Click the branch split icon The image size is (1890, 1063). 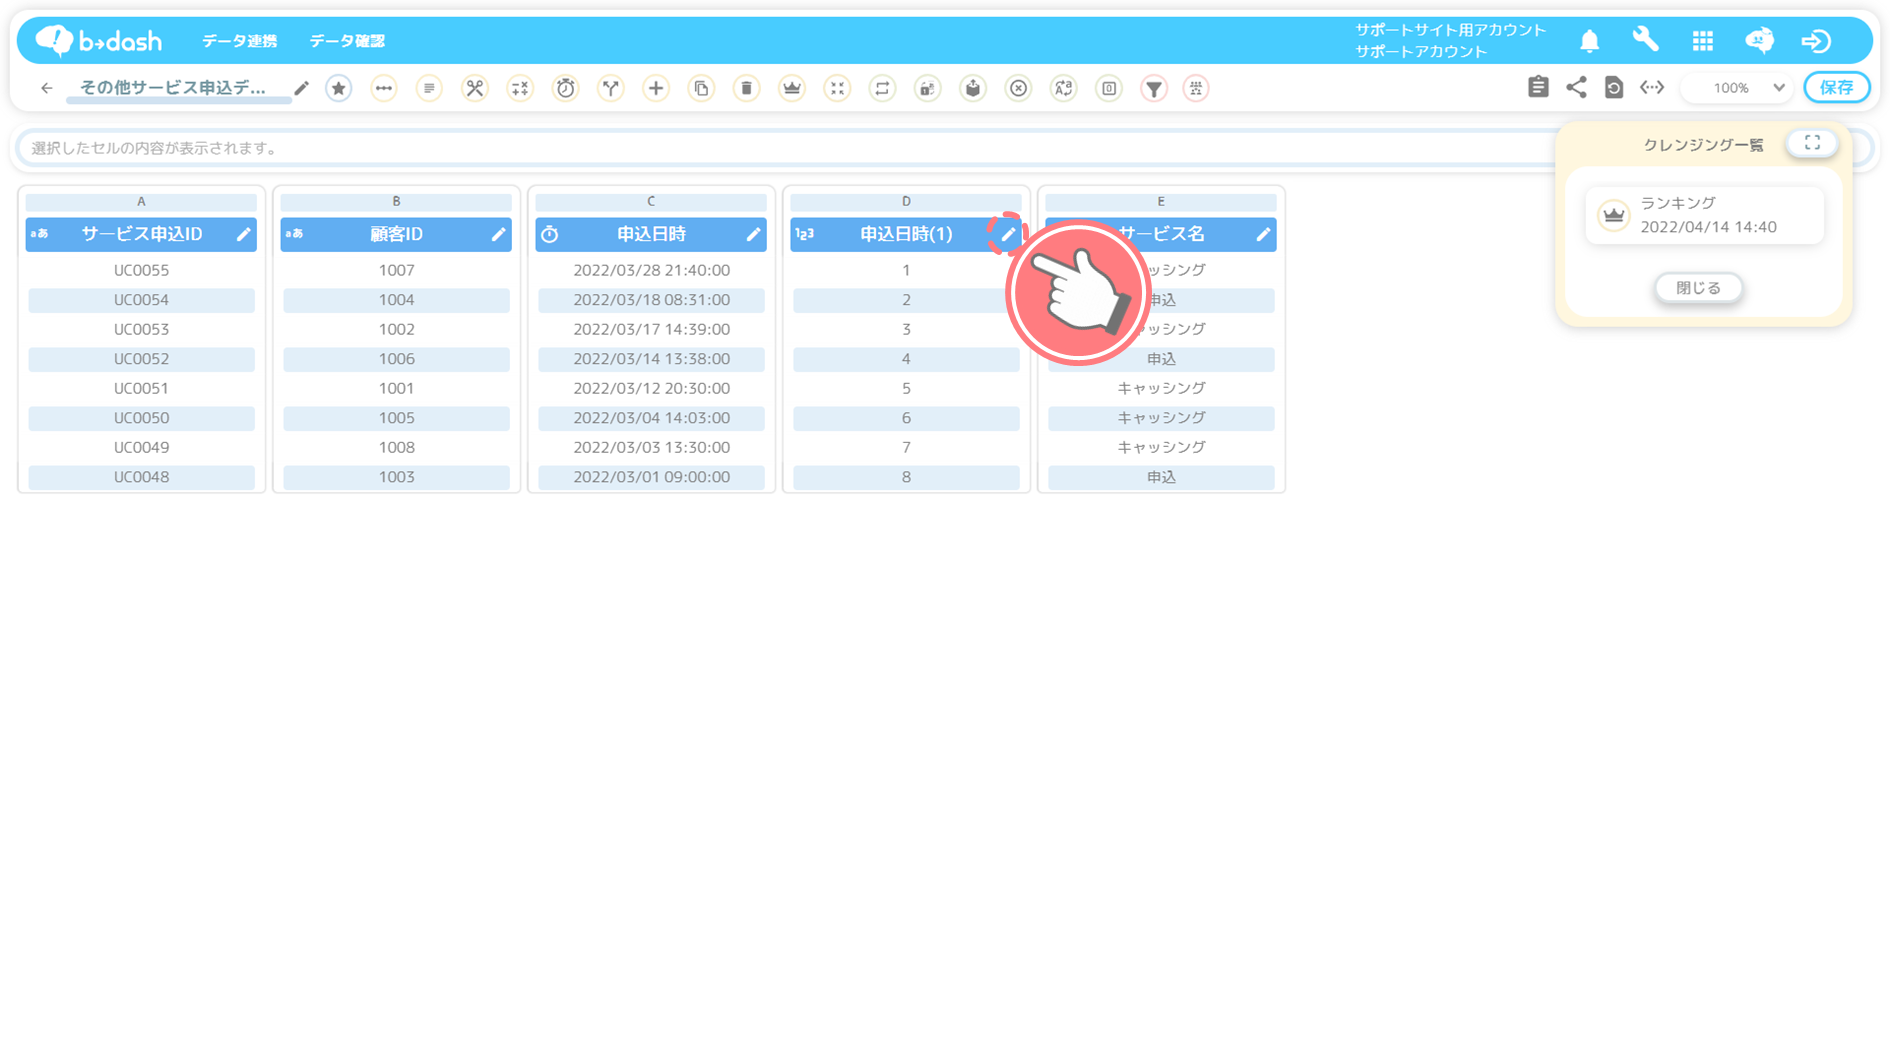click(x=611, y=88)
